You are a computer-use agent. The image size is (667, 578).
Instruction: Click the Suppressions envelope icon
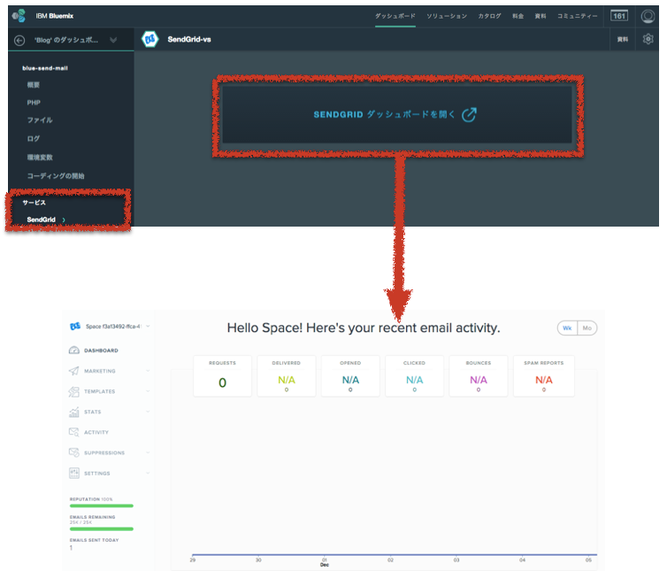74,453
